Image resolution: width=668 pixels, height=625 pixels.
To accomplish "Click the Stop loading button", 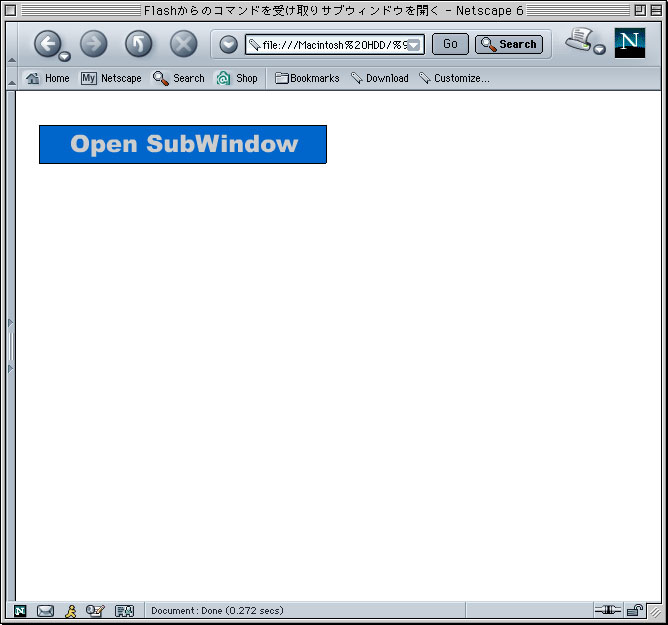I will [184, 43].
